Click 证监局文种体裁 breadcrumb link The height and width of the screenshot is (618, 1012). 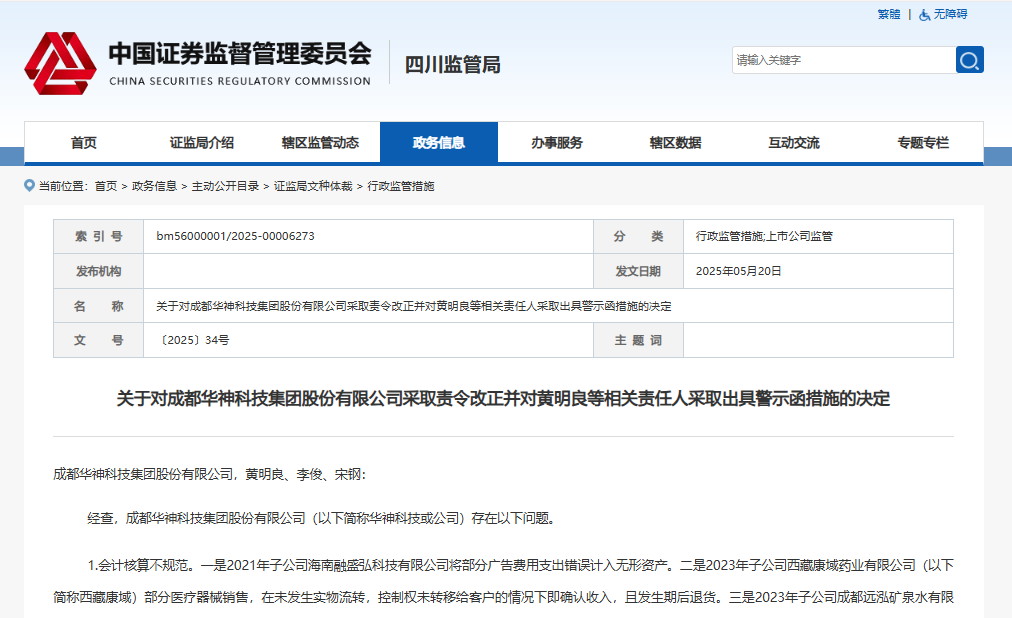coord(313,186)
